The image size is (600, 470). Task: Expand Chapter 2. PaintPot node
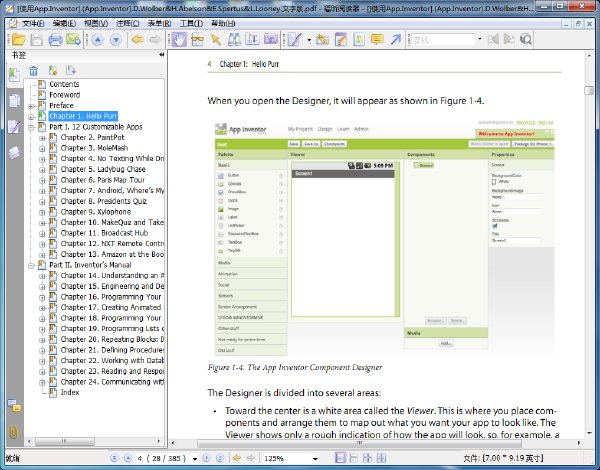coord(42,138)
